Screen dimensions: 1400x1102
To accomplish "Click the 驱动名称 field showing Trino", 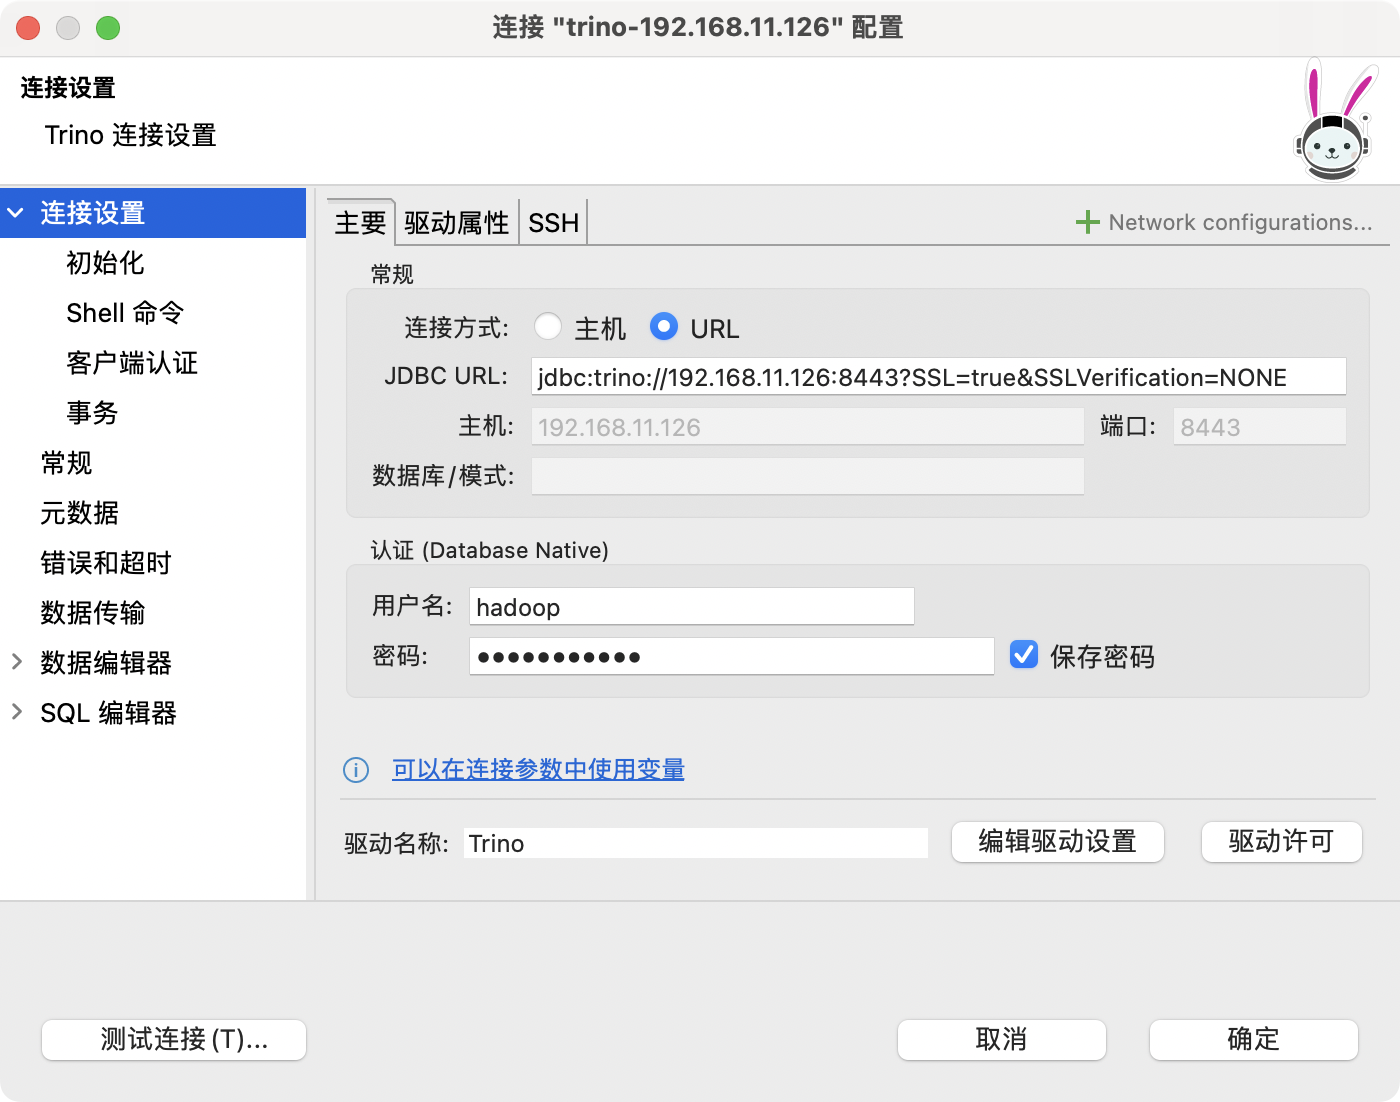I will (x=696, y=843).
